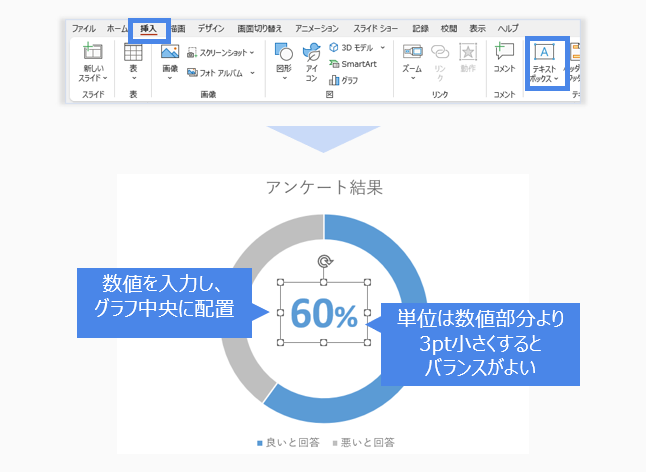Open the ファイル menu tab
Screen dimensions: 646x472
pyautogui.click(x=83, y=28)
